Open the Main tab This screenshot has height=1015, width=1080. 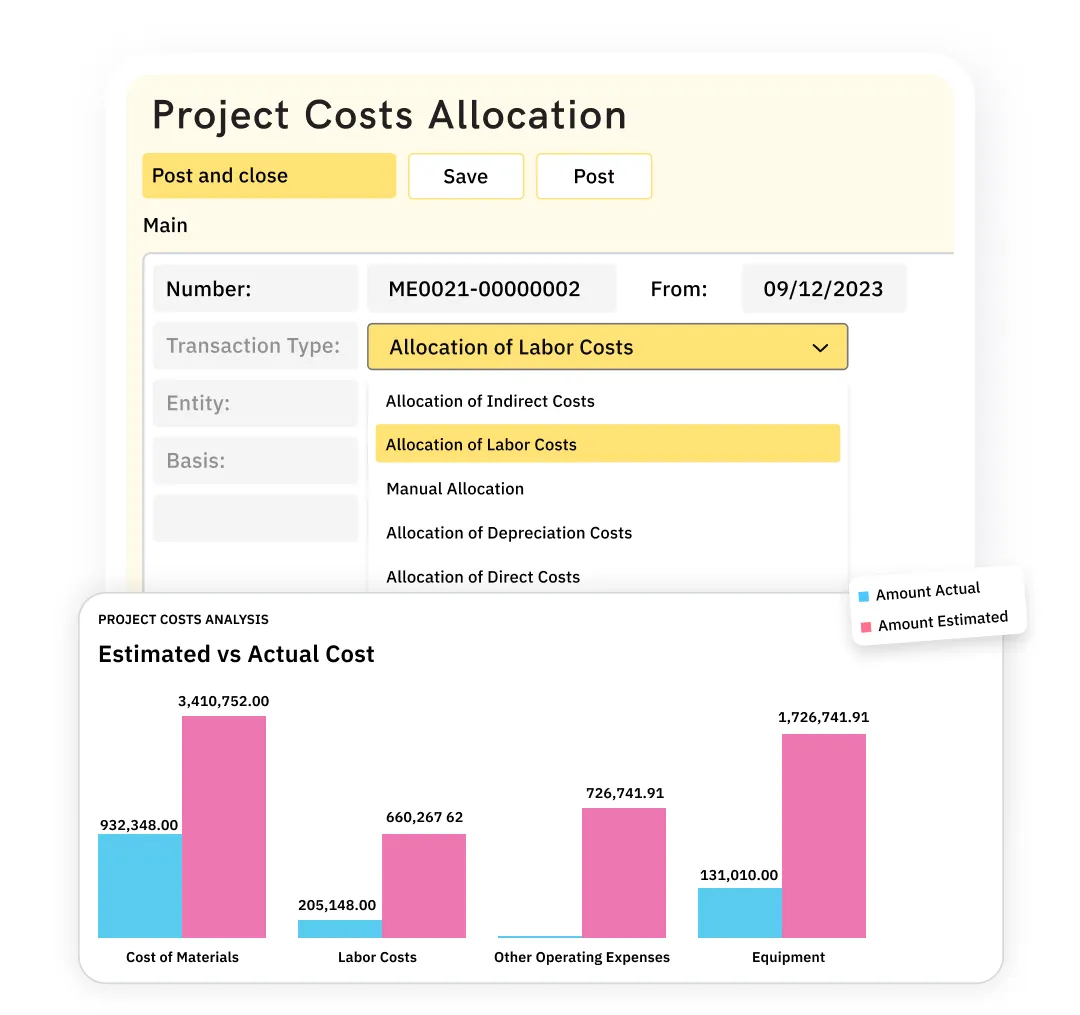tap(165, 225)
